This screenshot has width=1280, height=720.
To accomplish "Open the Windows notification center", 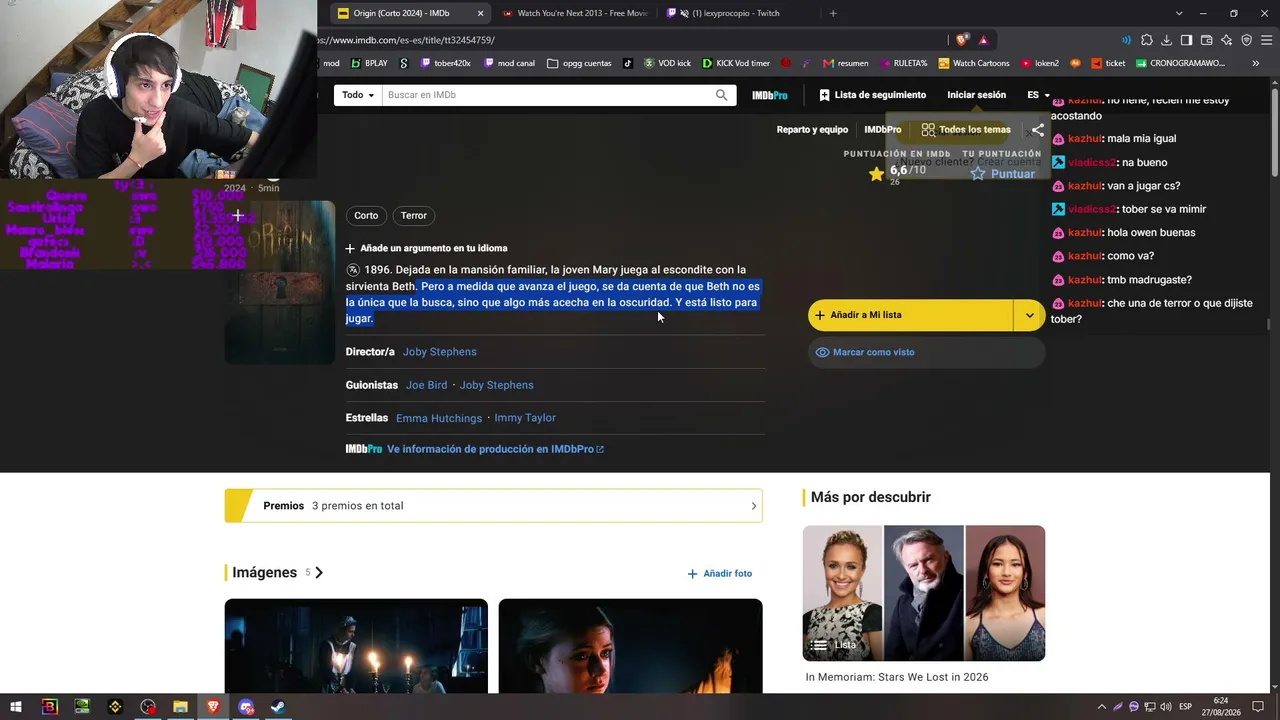I will point(1258,707).
